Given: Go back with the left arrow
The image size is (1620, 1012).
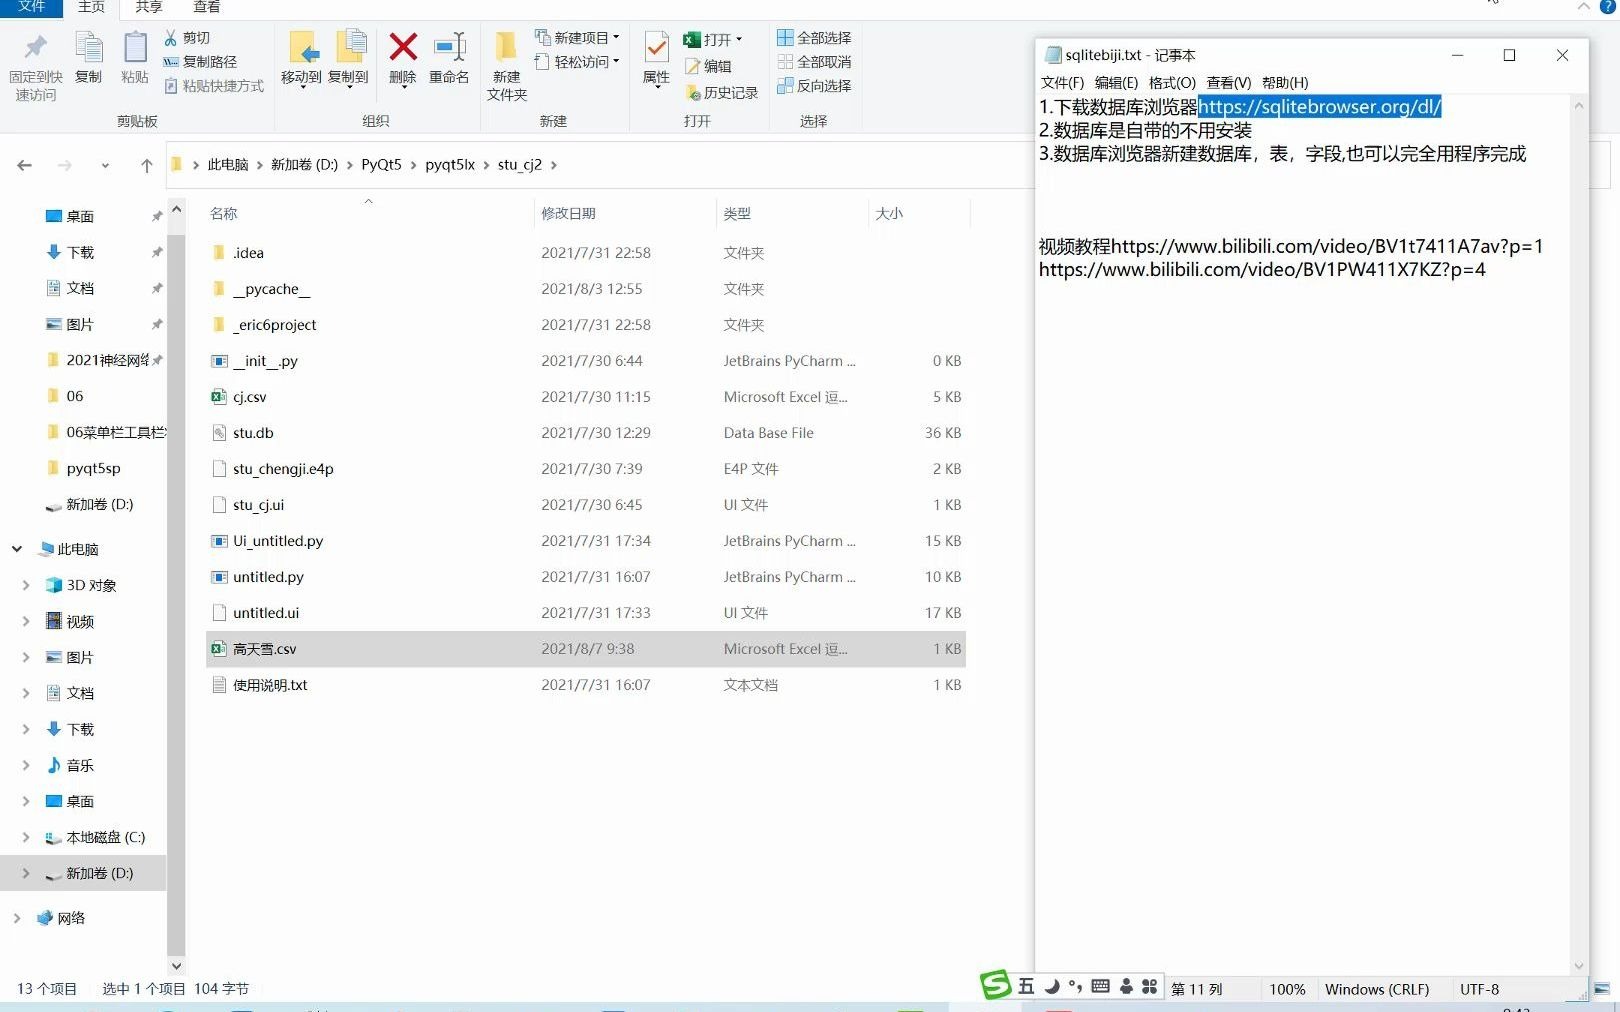Looking at the screenshot, I should [25, 165].
